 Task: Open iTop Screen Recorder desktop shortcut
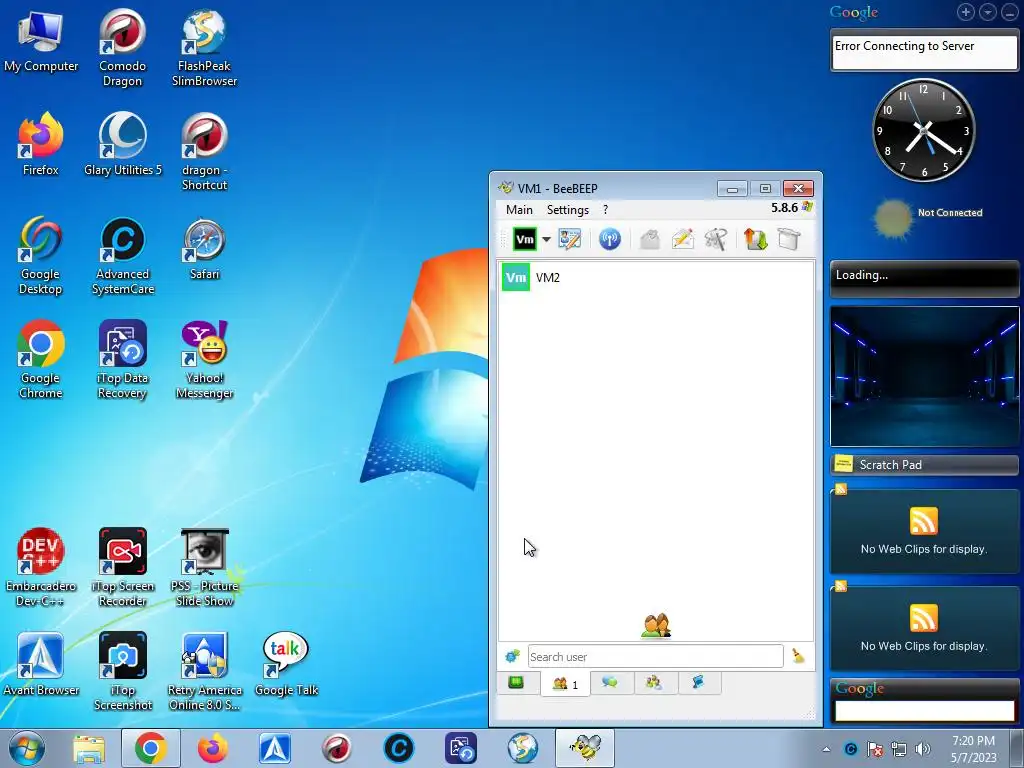(122, 567)
